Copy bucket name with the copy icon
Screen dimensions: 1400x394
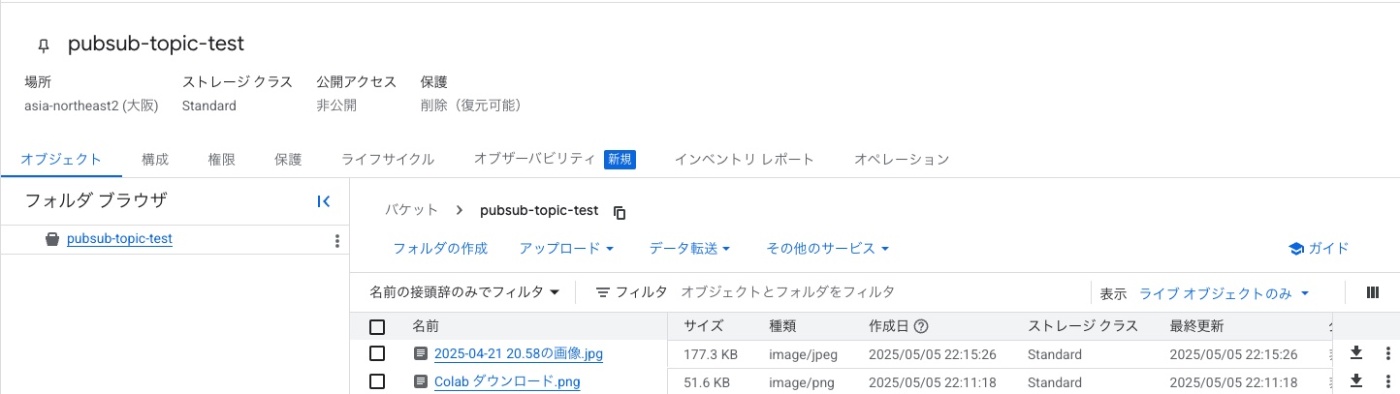point(620,212)
